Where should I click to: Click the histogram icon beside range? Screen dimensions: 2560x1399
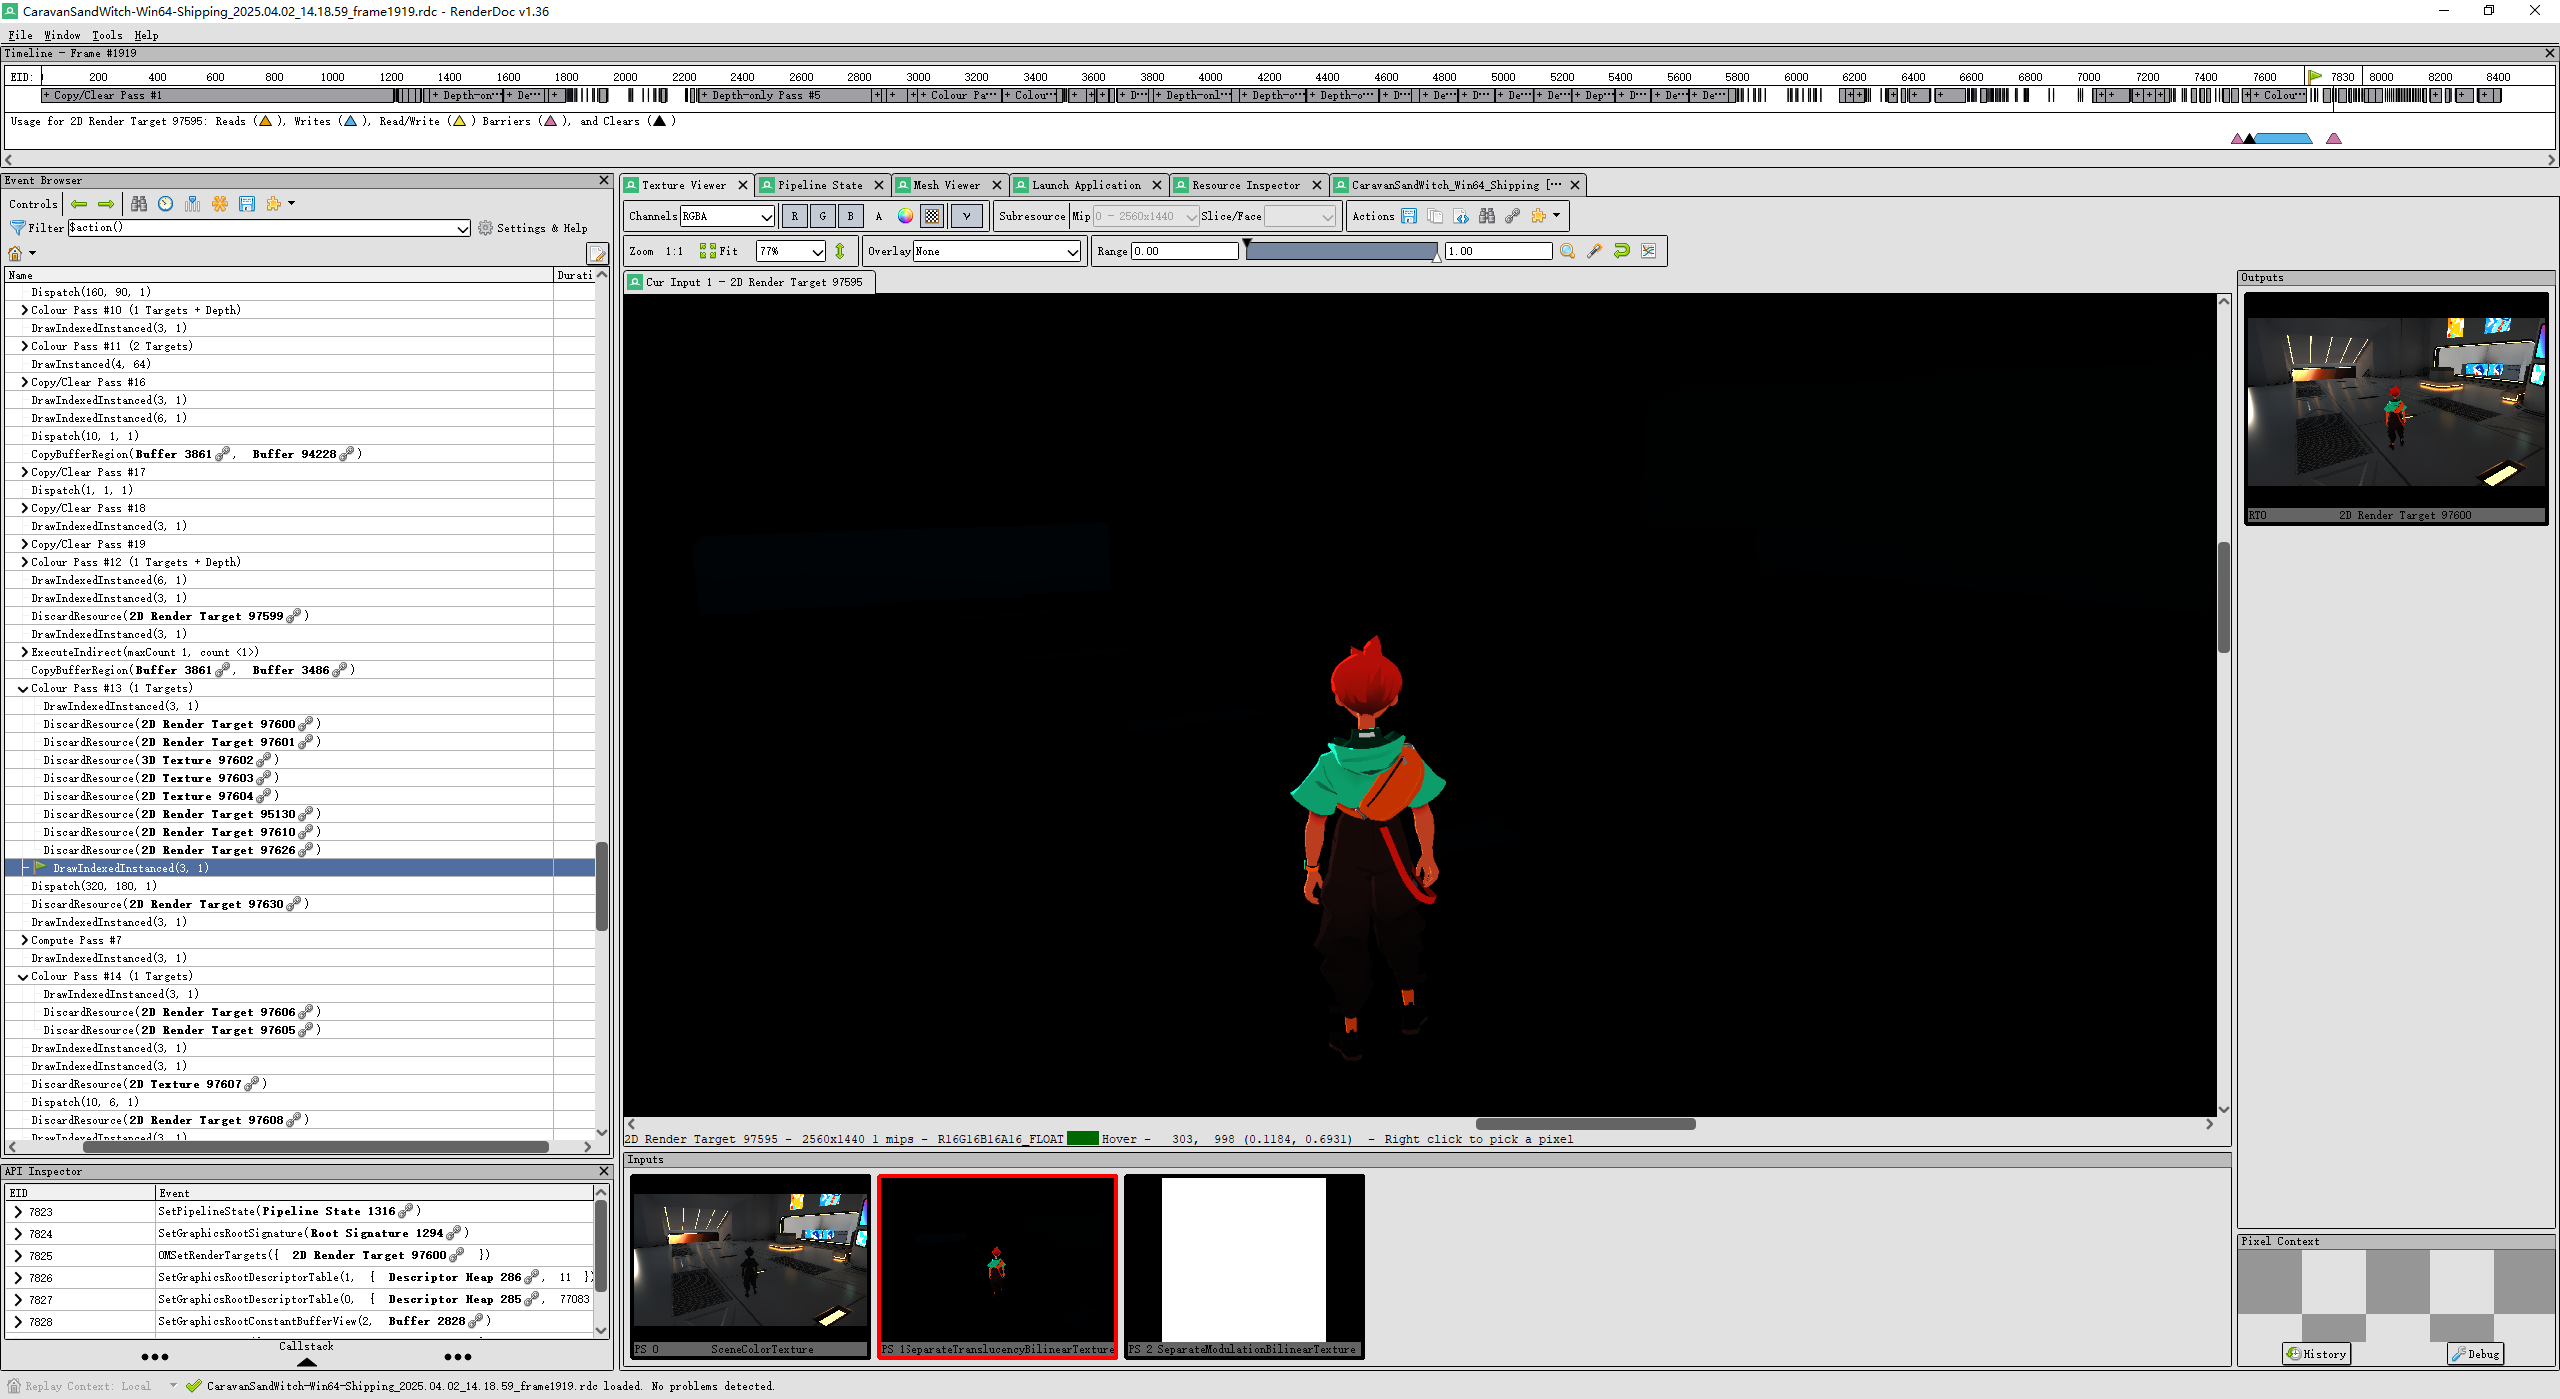pyautogui.click(x=1648, y=251)
